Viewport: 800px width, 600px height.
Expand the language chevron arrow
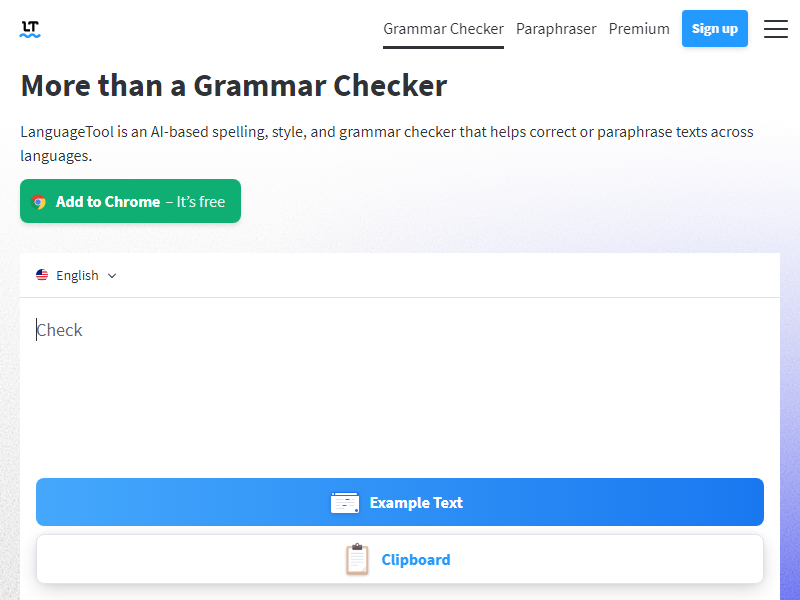(x=112, y=276)
